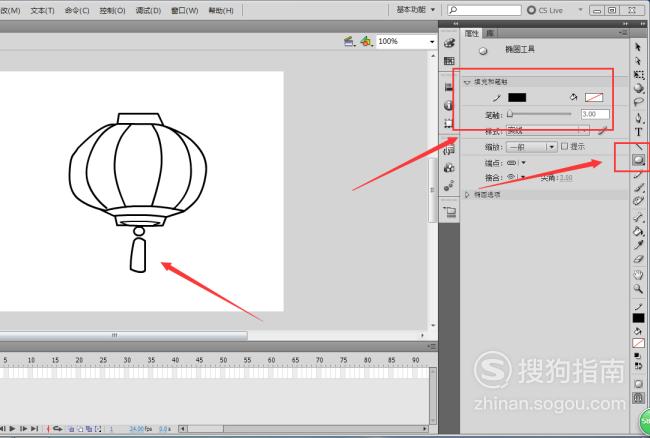Toggle the 提示 hinting checkbox
The height and width of the screenshot is (438, 650).
[x=564, y=146]
